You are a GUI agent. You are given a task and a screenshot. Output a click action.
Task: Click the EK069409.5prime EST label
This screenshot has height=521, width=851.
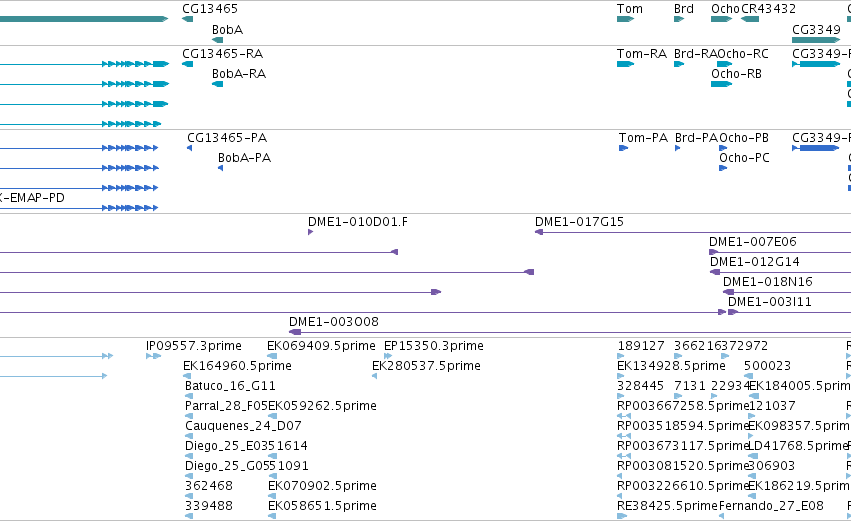click(321, 346)
